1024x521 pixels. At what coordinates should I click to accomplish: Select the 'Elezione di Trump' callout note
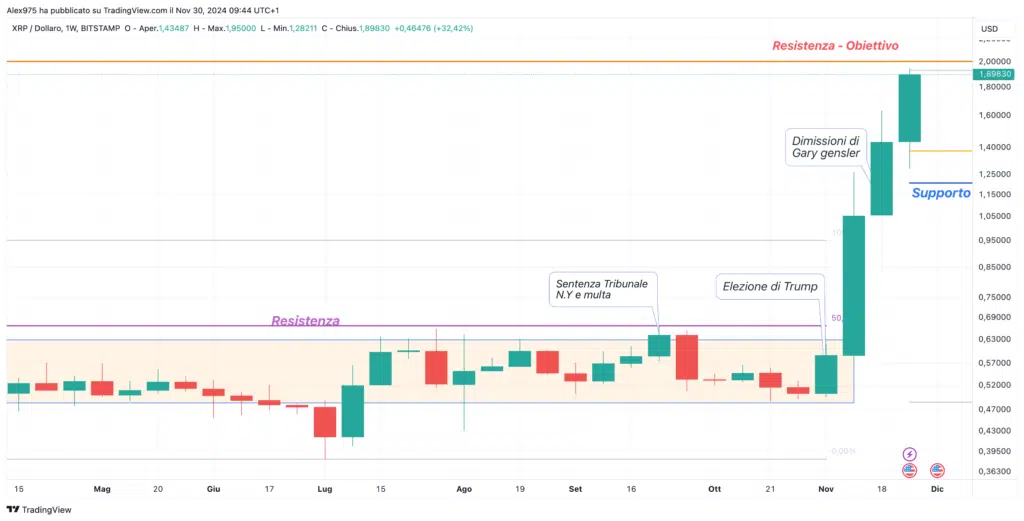pyautogui.click(x=770, y=287)
